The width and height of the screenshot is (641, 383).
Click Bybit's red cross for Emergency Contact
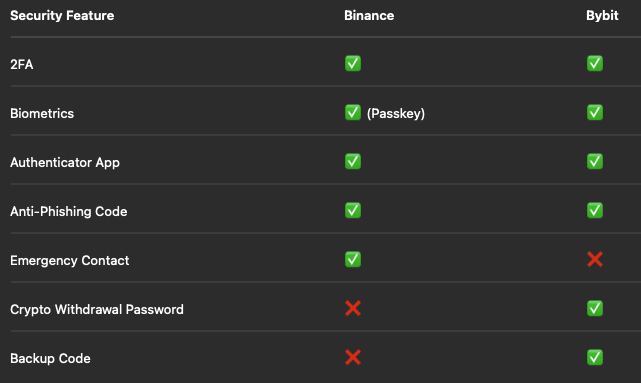595,260
